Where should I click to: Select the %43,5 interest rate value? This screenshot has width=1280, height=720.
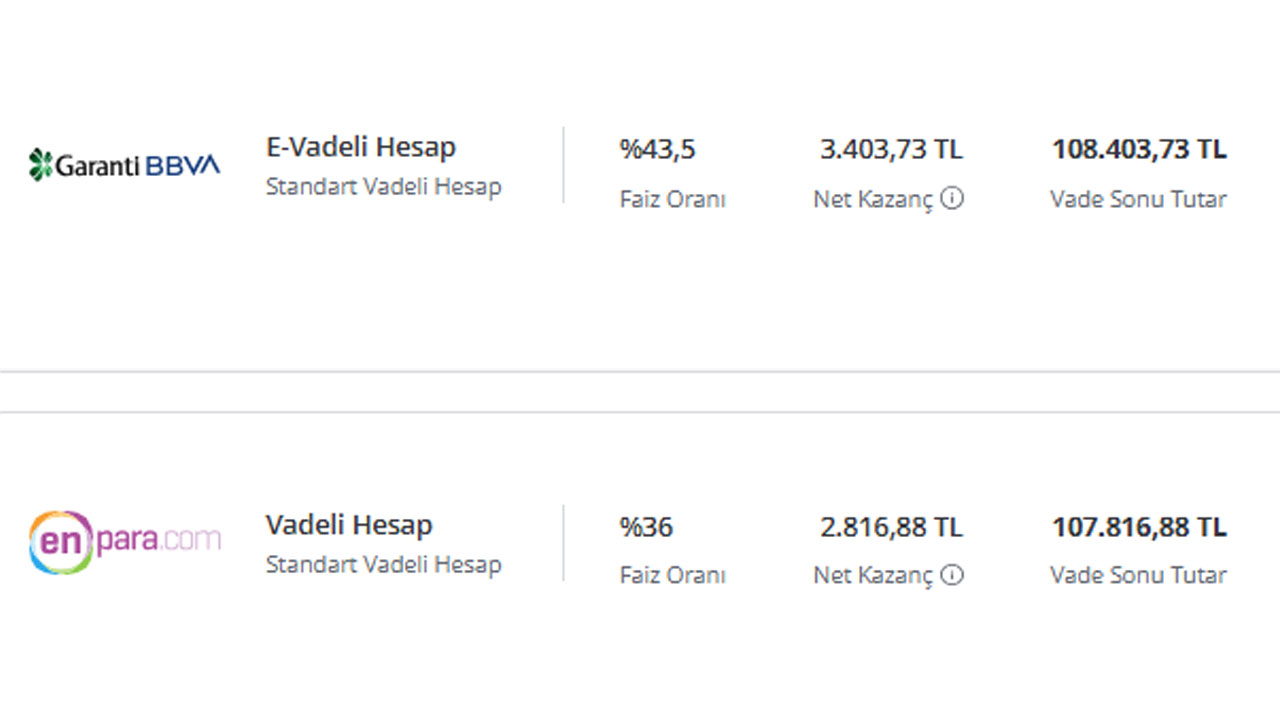[x=657, y=150]
